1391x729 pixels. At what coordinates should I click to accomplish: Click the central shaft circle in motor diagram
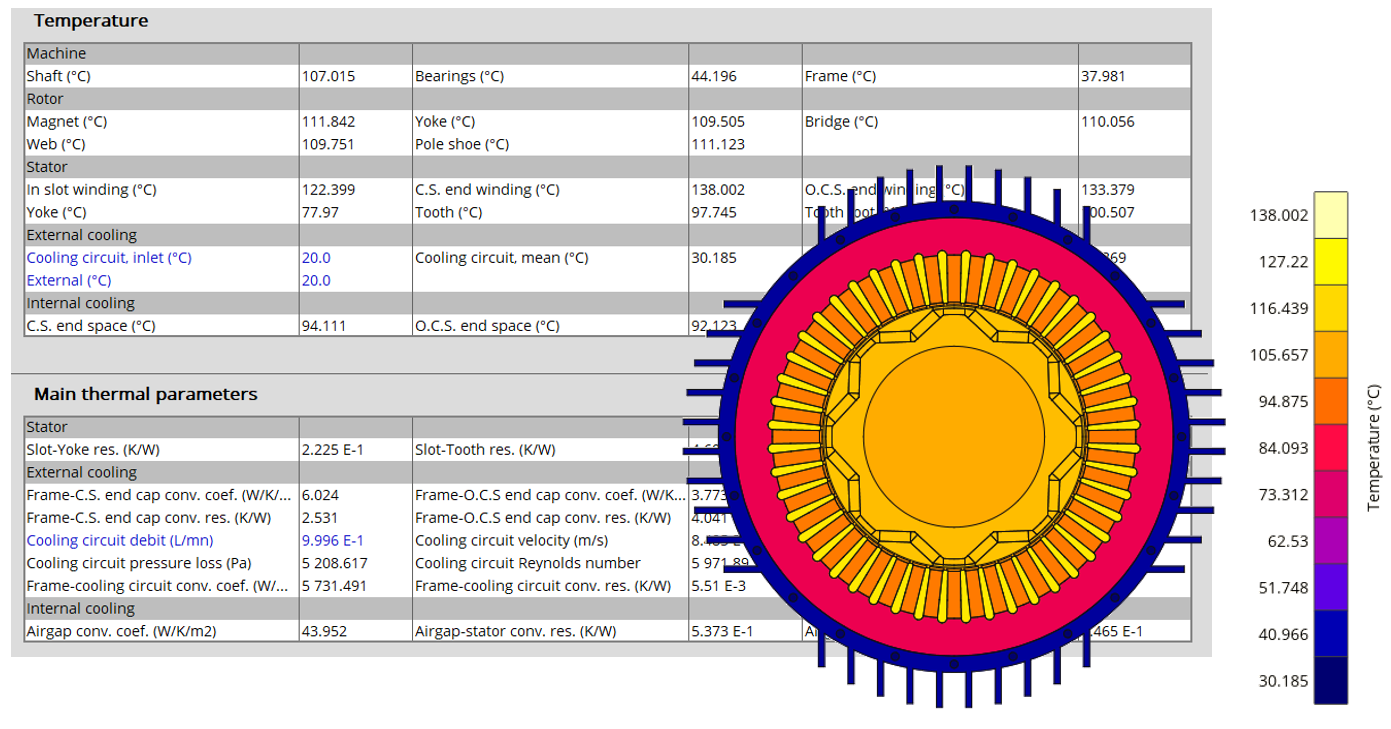pyautogui.click(x=948, y=422)
